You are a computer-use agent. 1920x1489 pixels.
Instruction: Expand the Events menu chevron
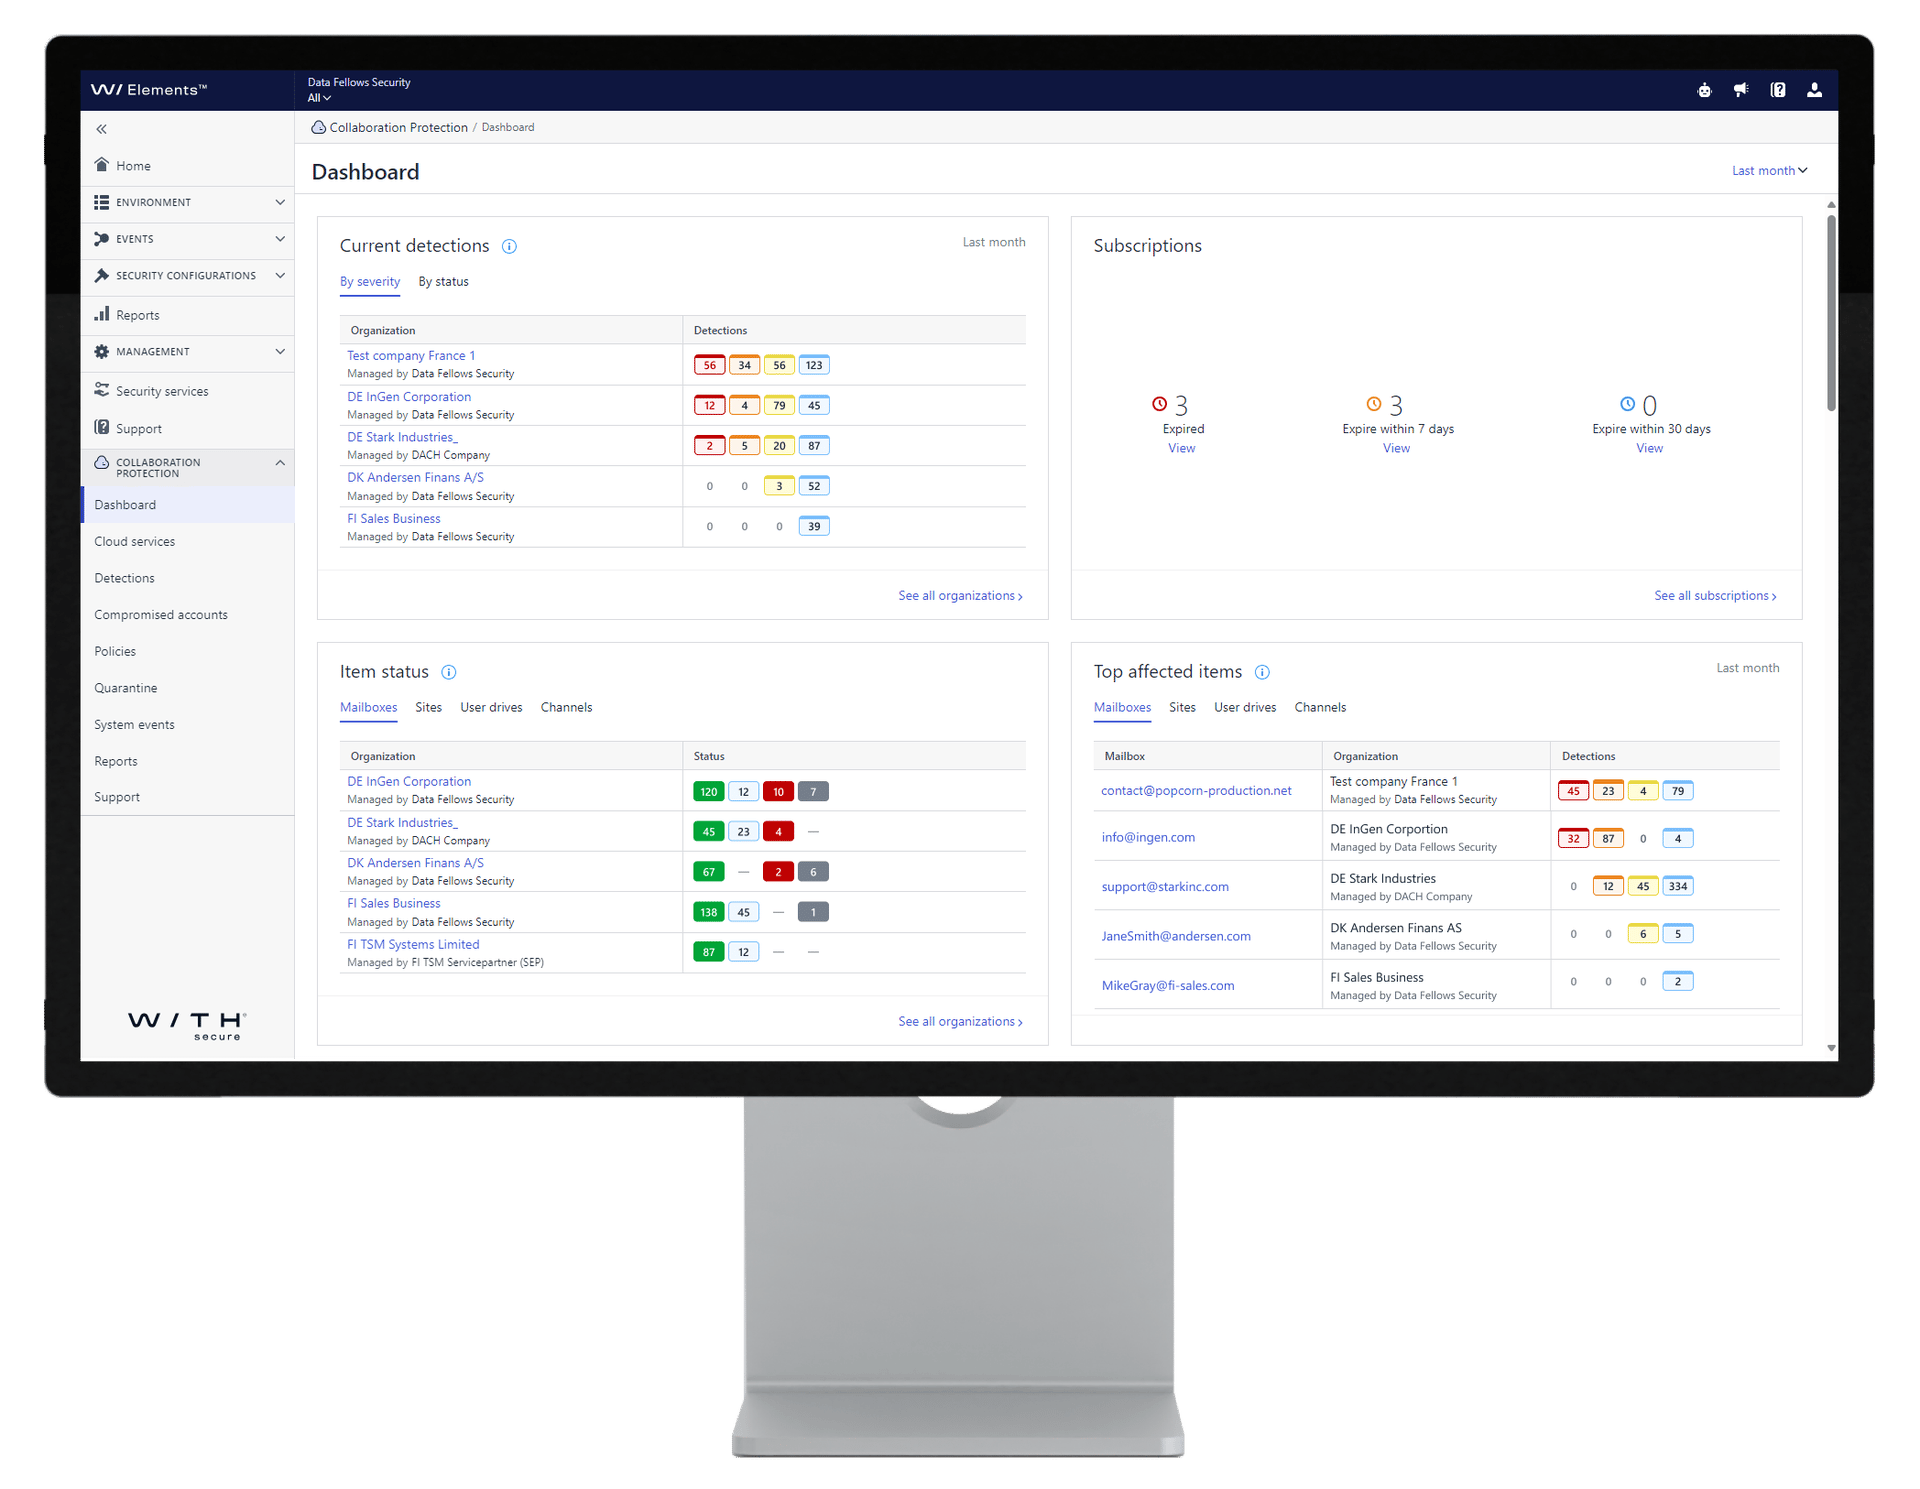280,239
